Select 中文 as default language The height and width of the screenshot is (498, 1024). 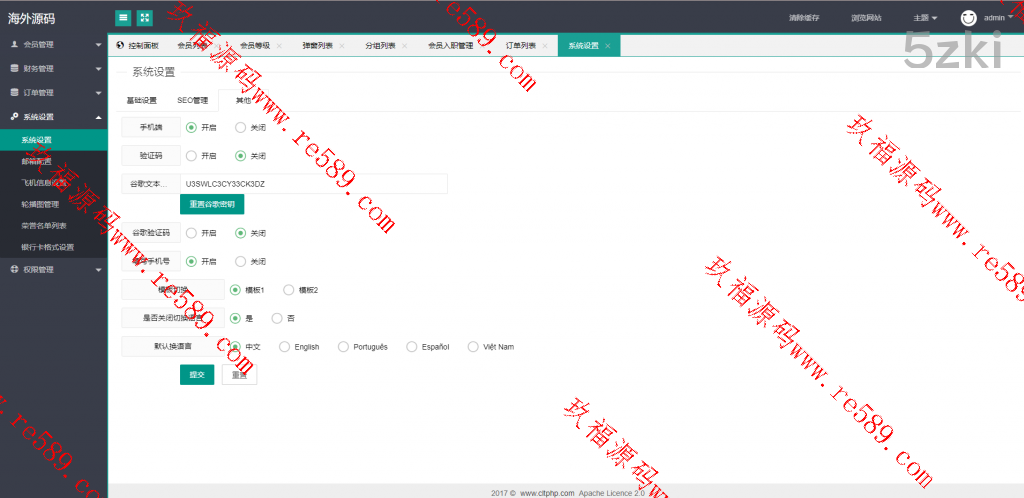pyautogui.click(x=235, y=347)
